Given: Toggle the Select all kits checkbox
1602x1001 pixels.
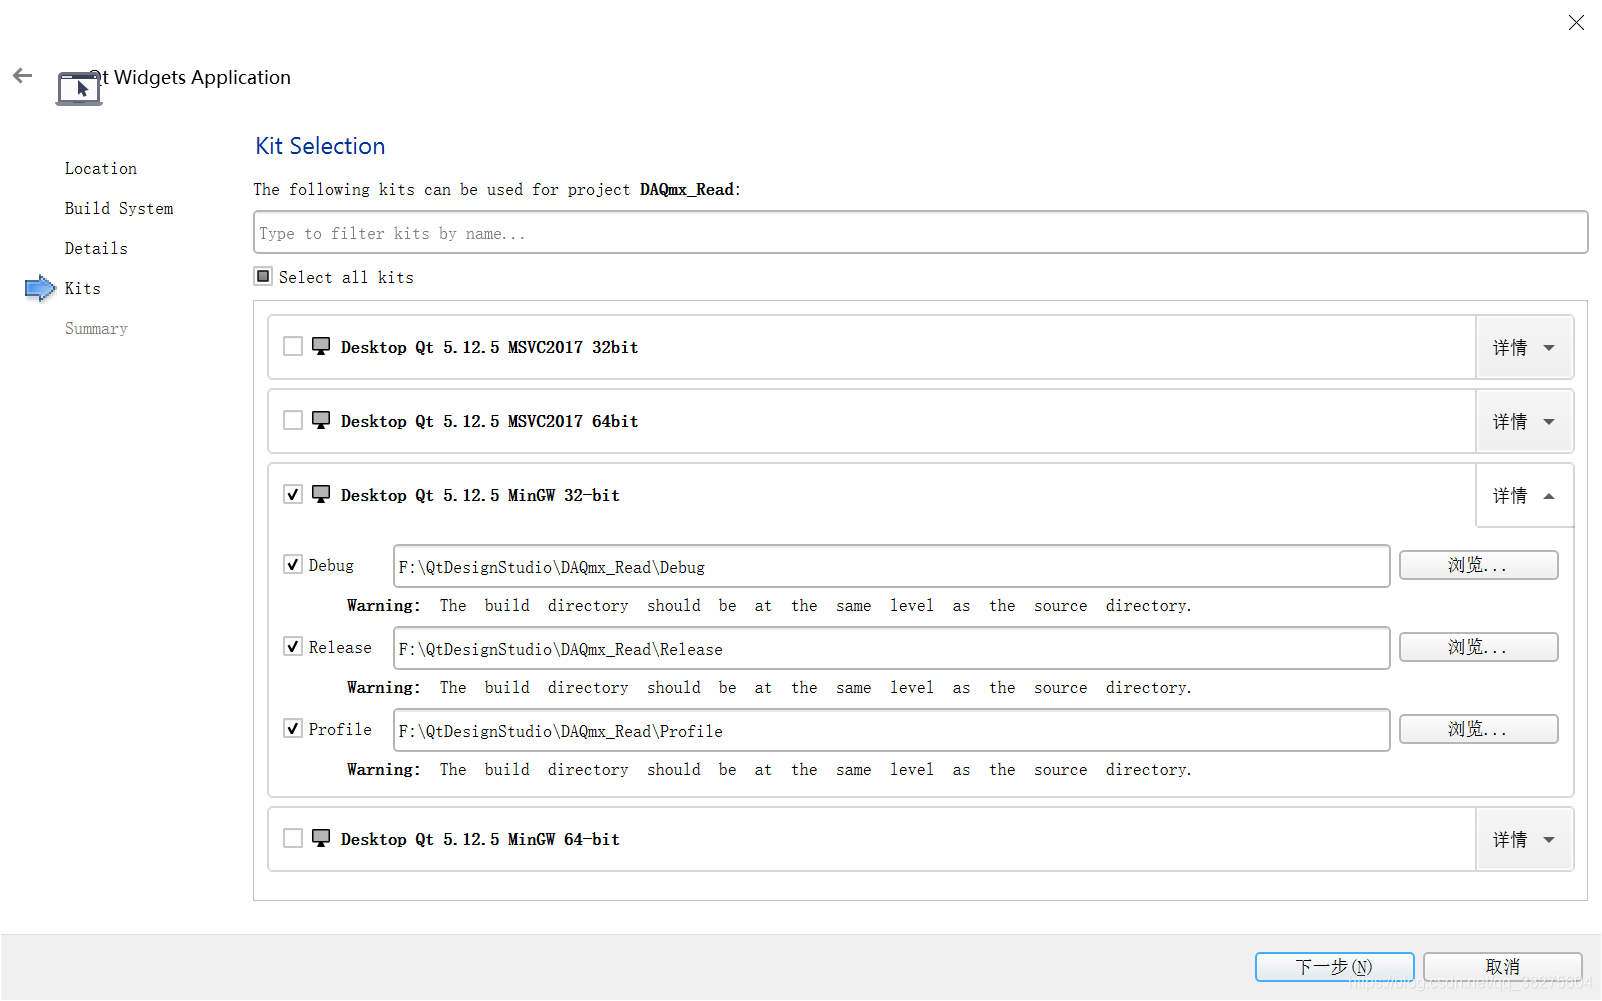Looking at the screenshot, I should click(263, 276).
